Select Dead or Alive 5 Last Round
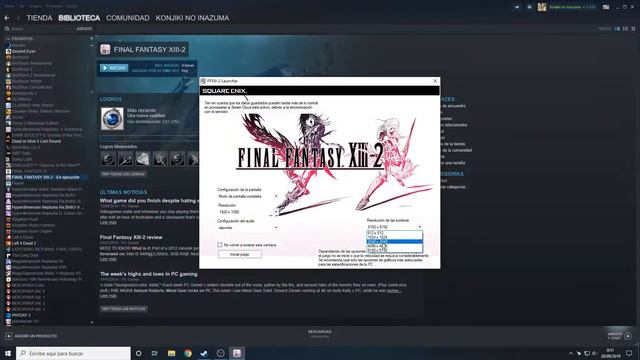Image resolution: width=640 pixels, height=360 pixels. (36, 141)
